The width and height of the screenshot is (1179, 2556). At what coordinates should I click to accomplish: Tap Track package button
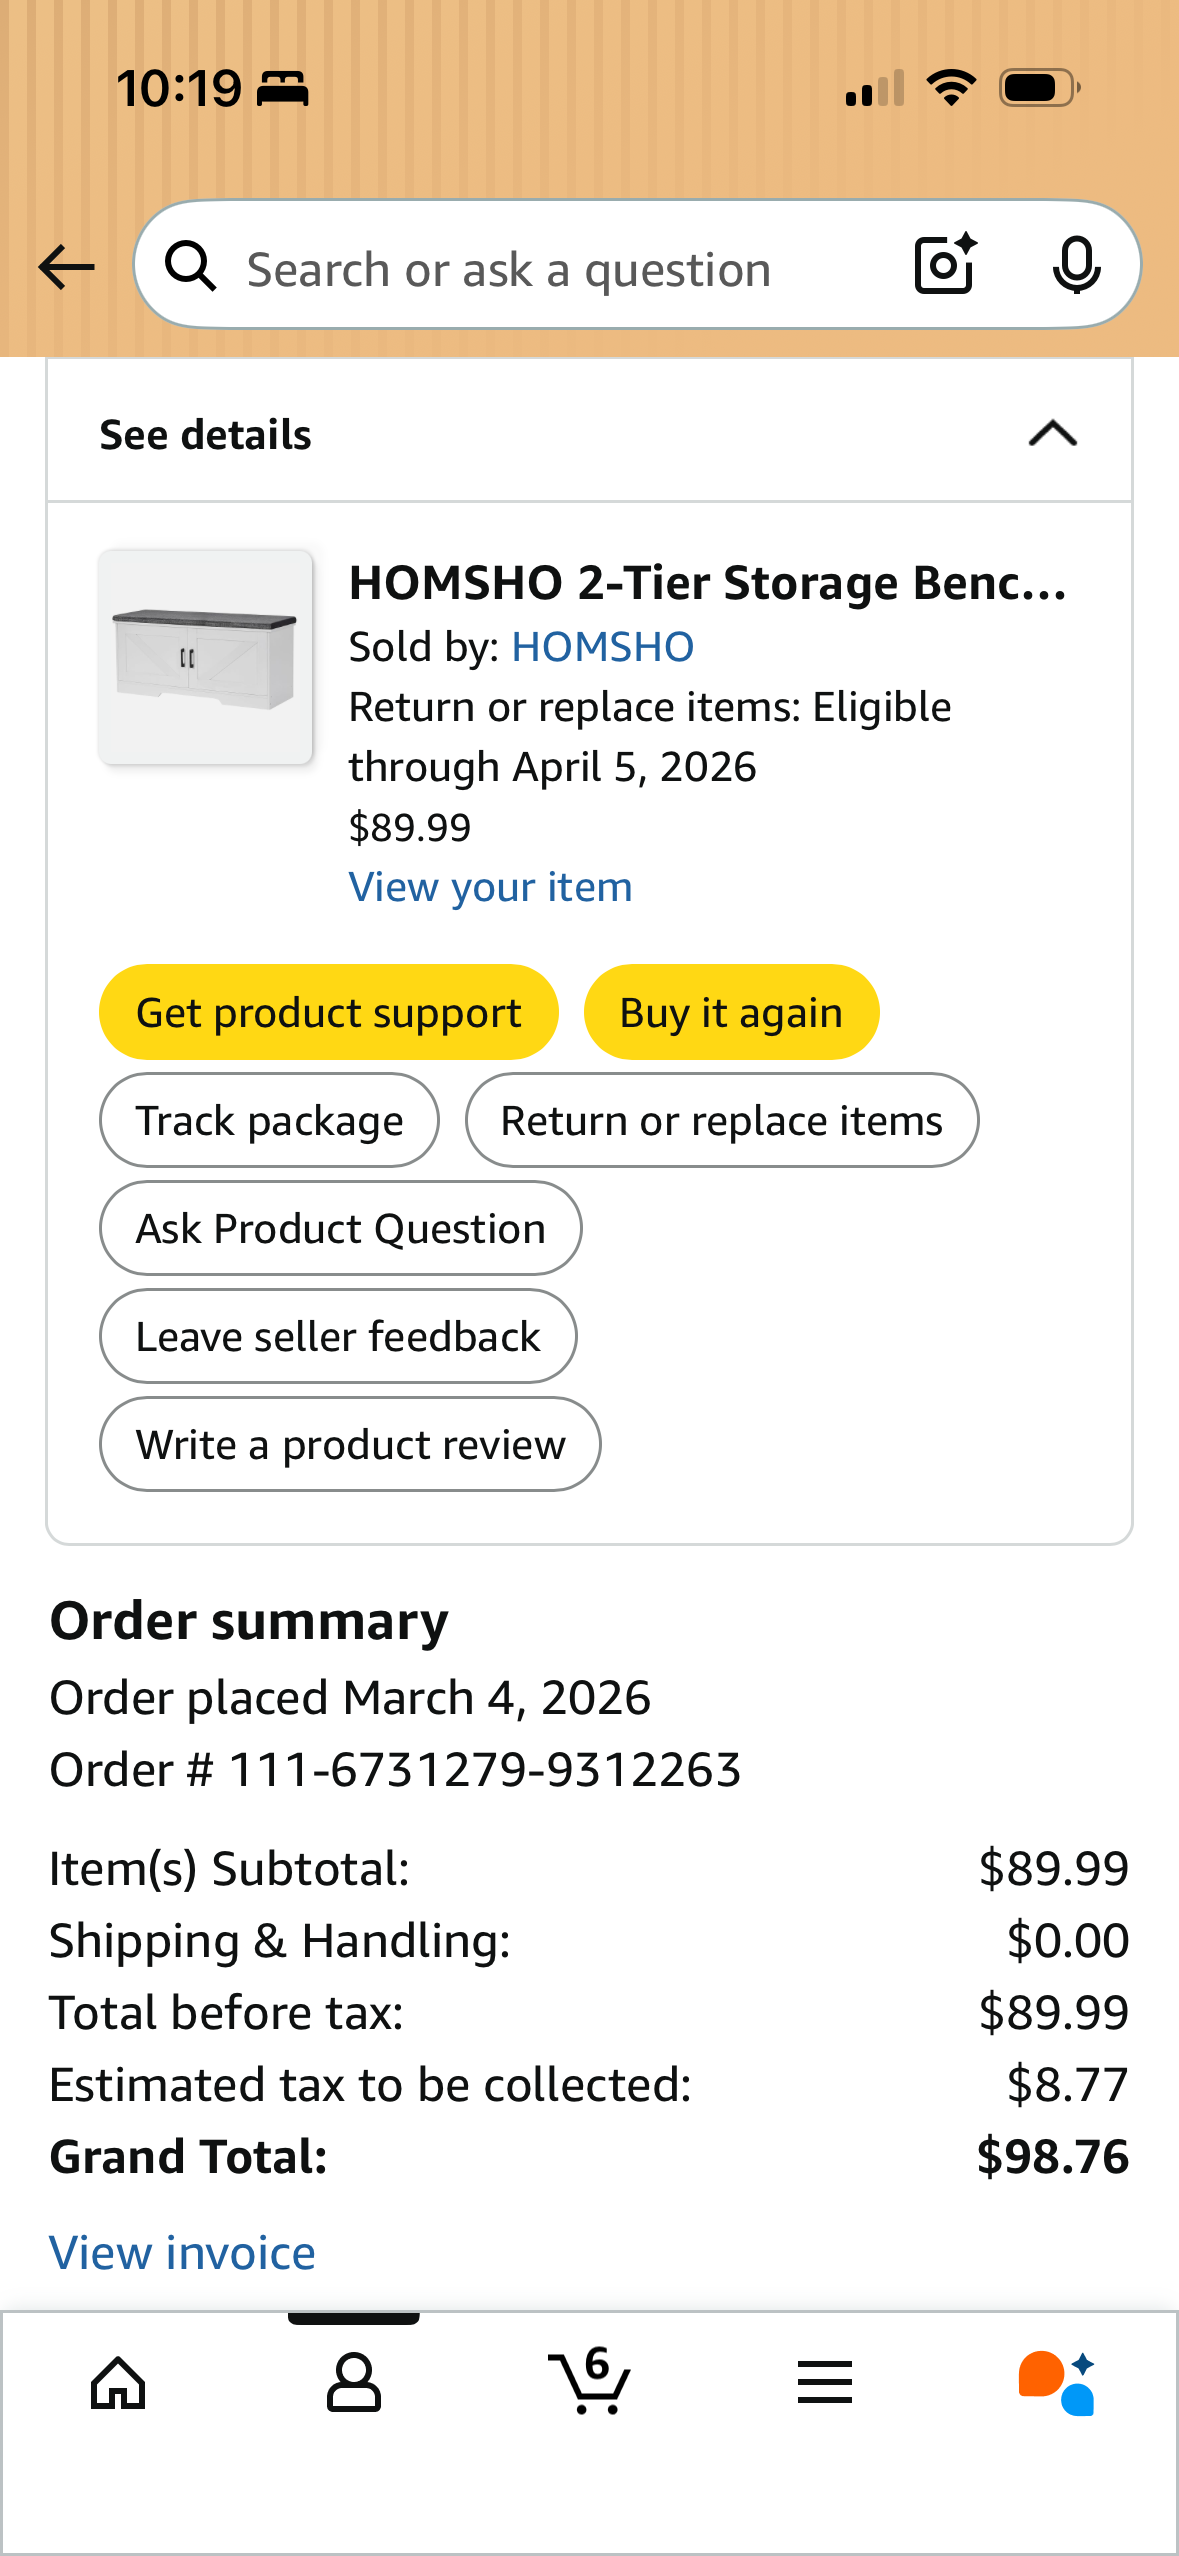click(x=269, y=1120)
